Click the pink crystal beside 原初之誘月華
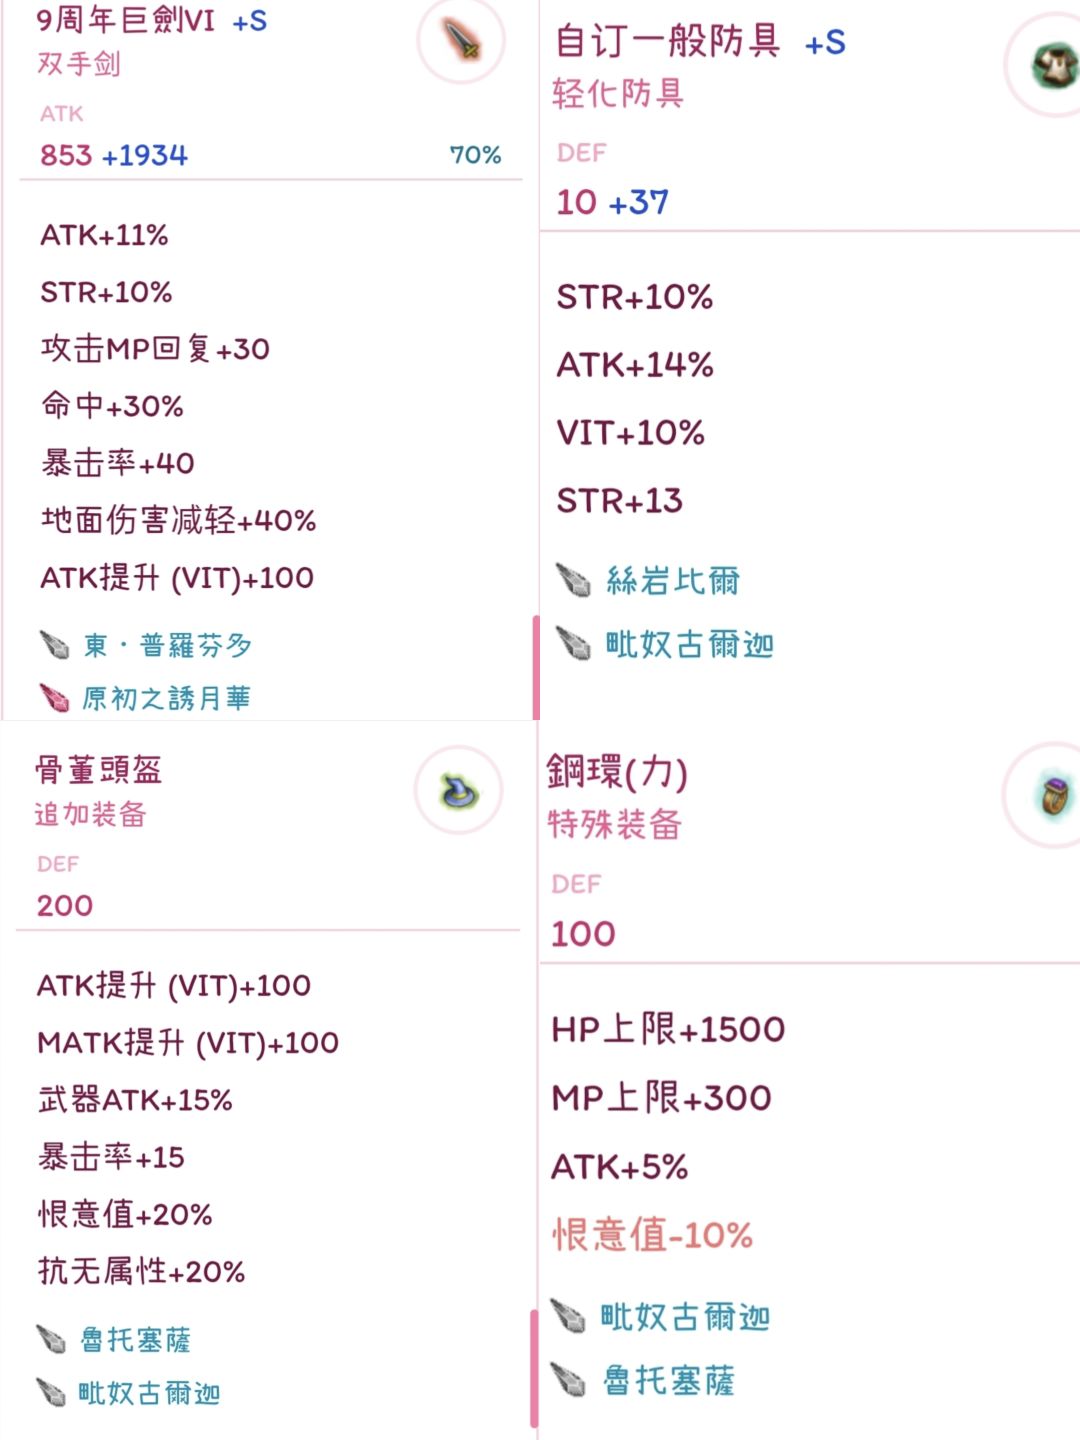This screenshot has height=1440, width=1080. (x=54, y=697)
